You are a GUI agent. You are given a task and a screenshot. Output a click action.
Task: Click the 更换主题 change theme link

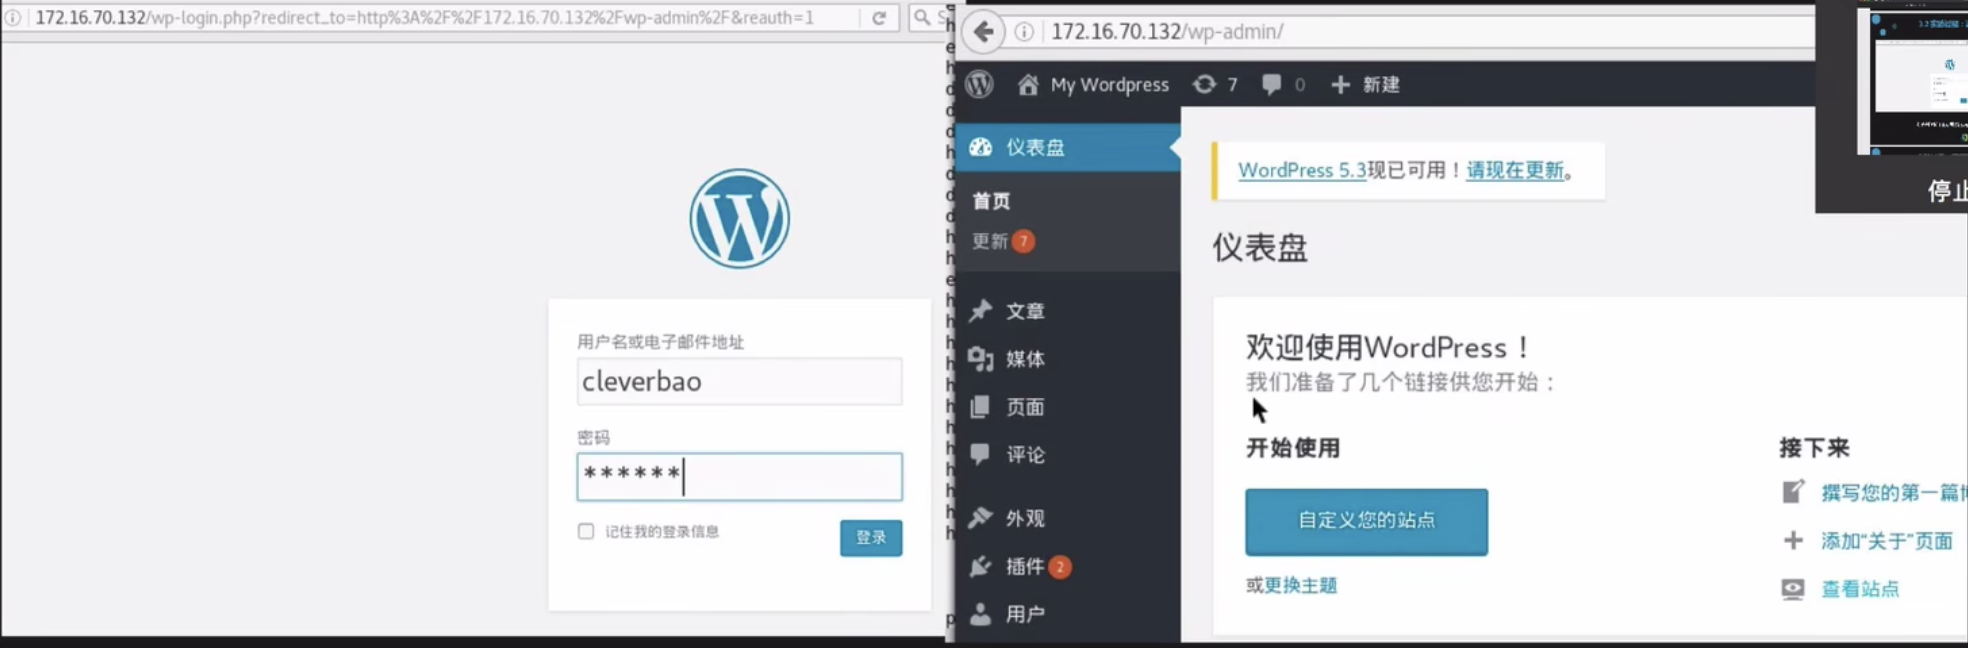coord(1301,585)
